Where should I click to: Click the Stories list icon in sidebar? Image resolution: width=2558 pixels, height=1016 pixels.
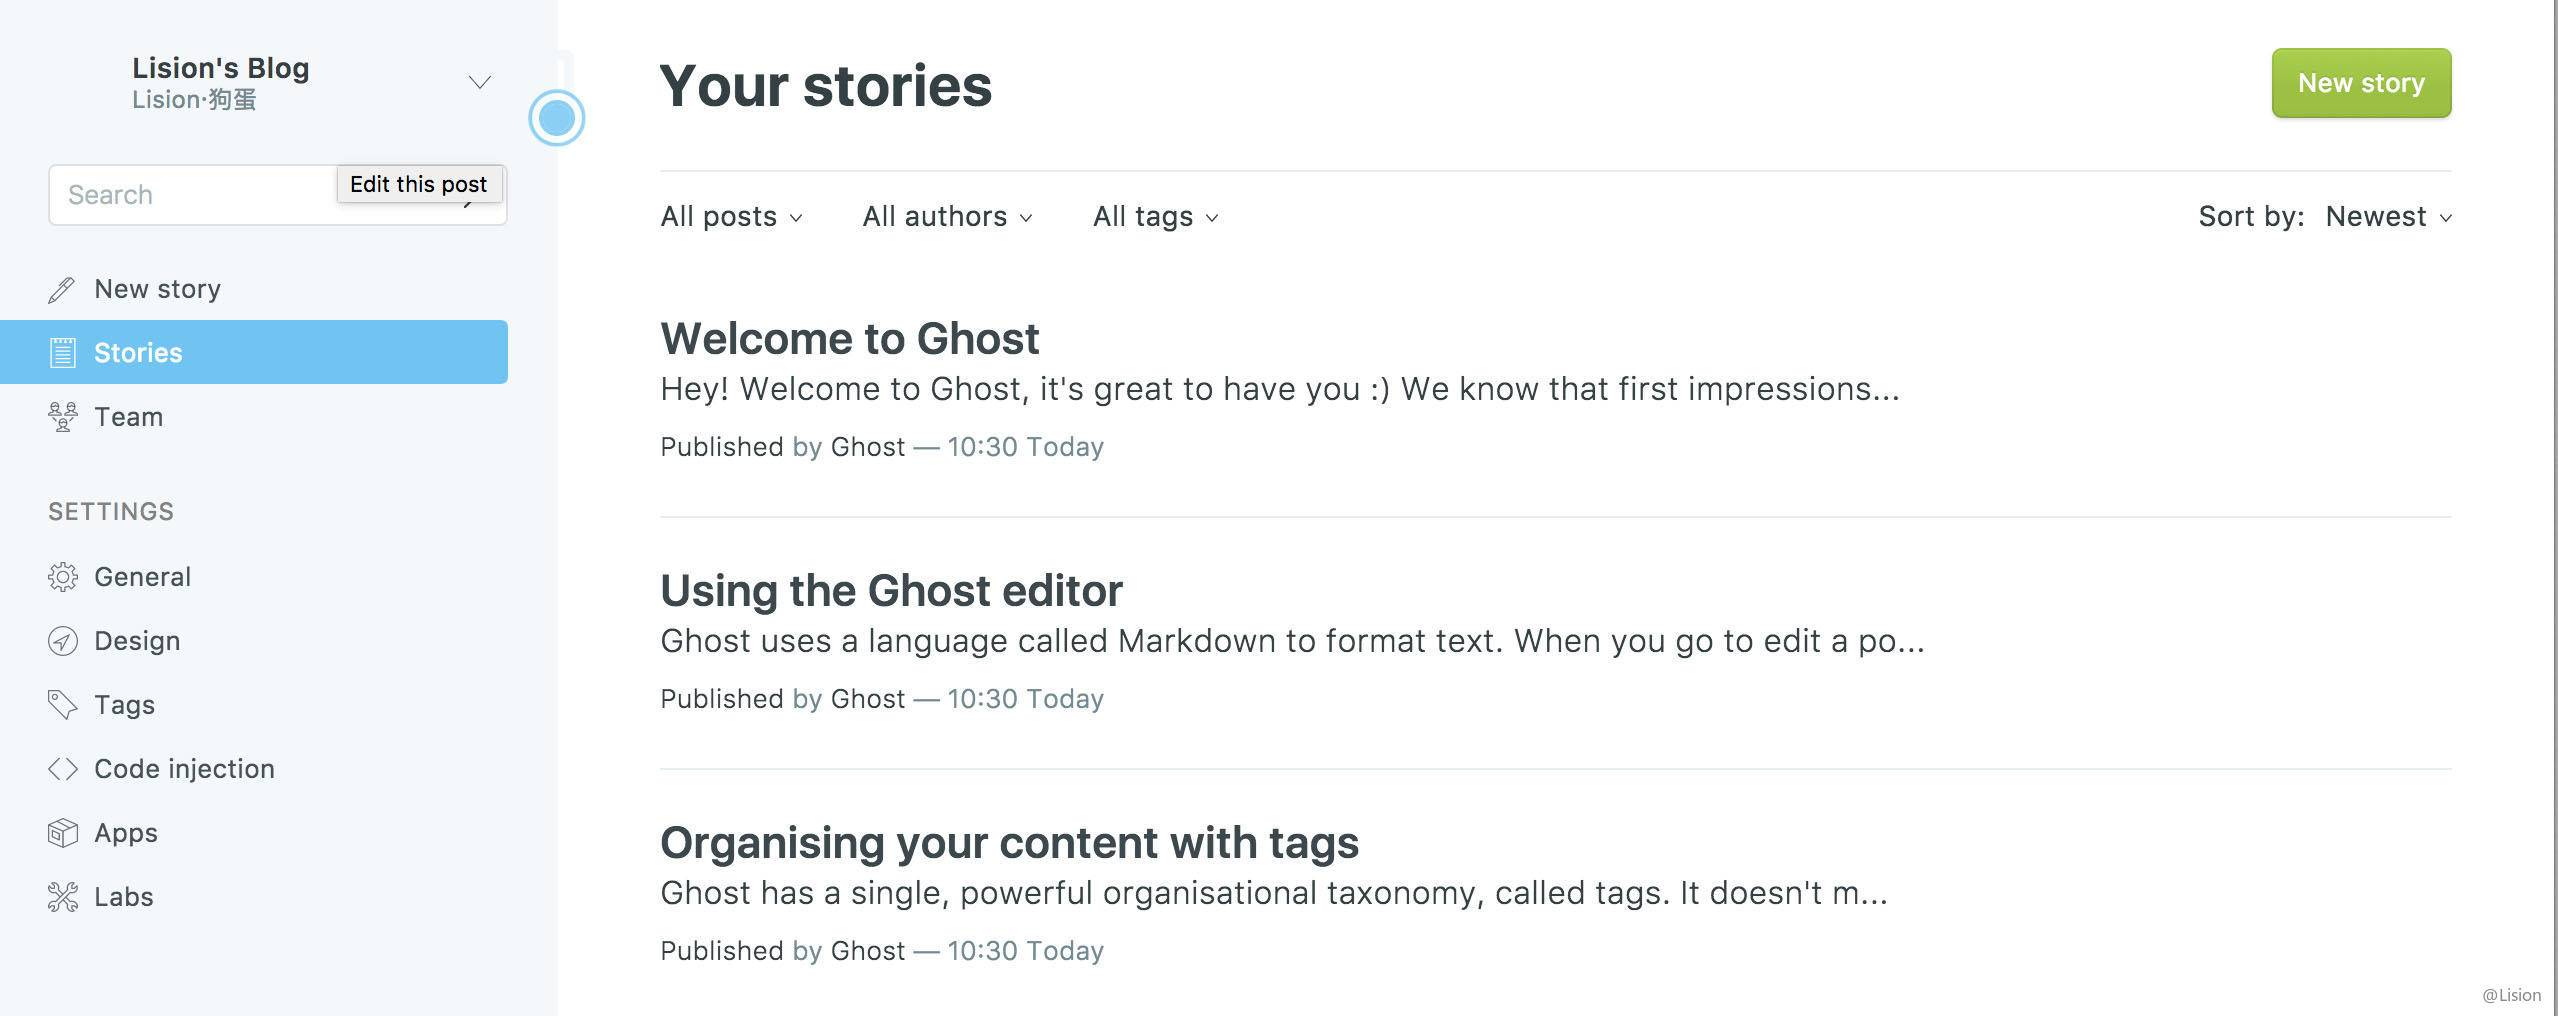pyautogui.click(x=62, y=353)
